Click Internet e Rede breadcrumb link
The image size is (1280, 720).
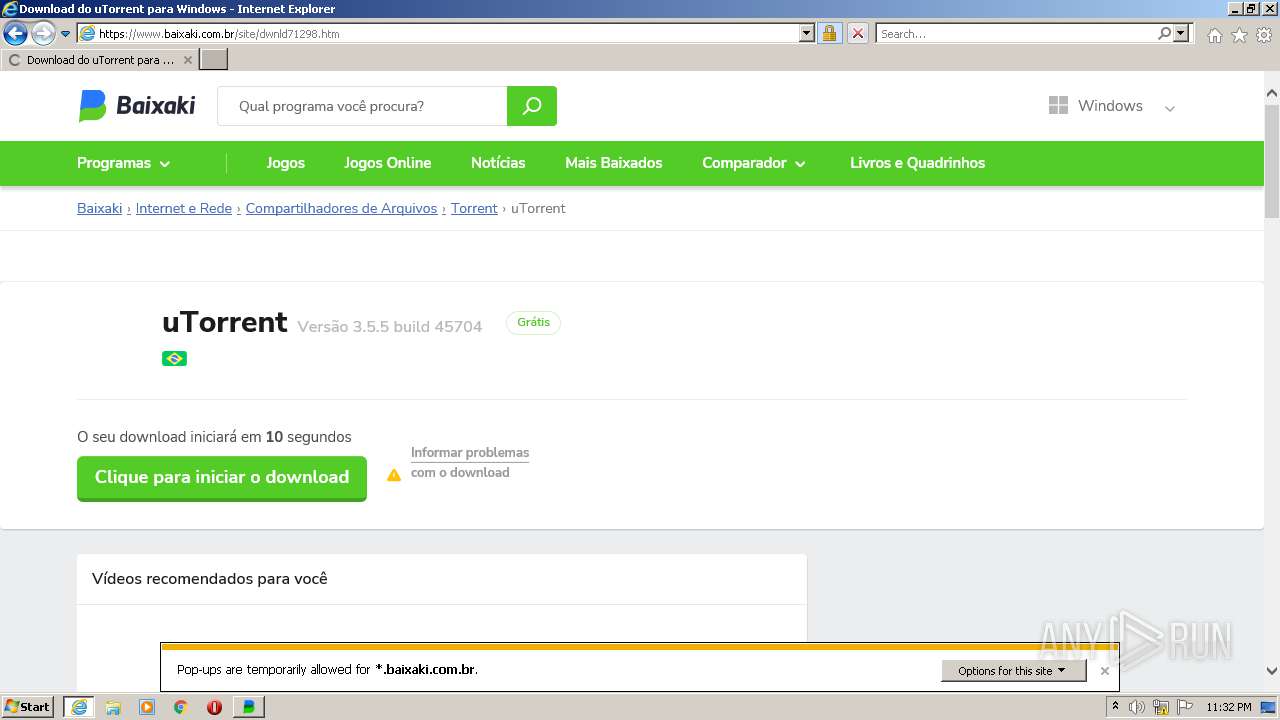coord(184,208)
